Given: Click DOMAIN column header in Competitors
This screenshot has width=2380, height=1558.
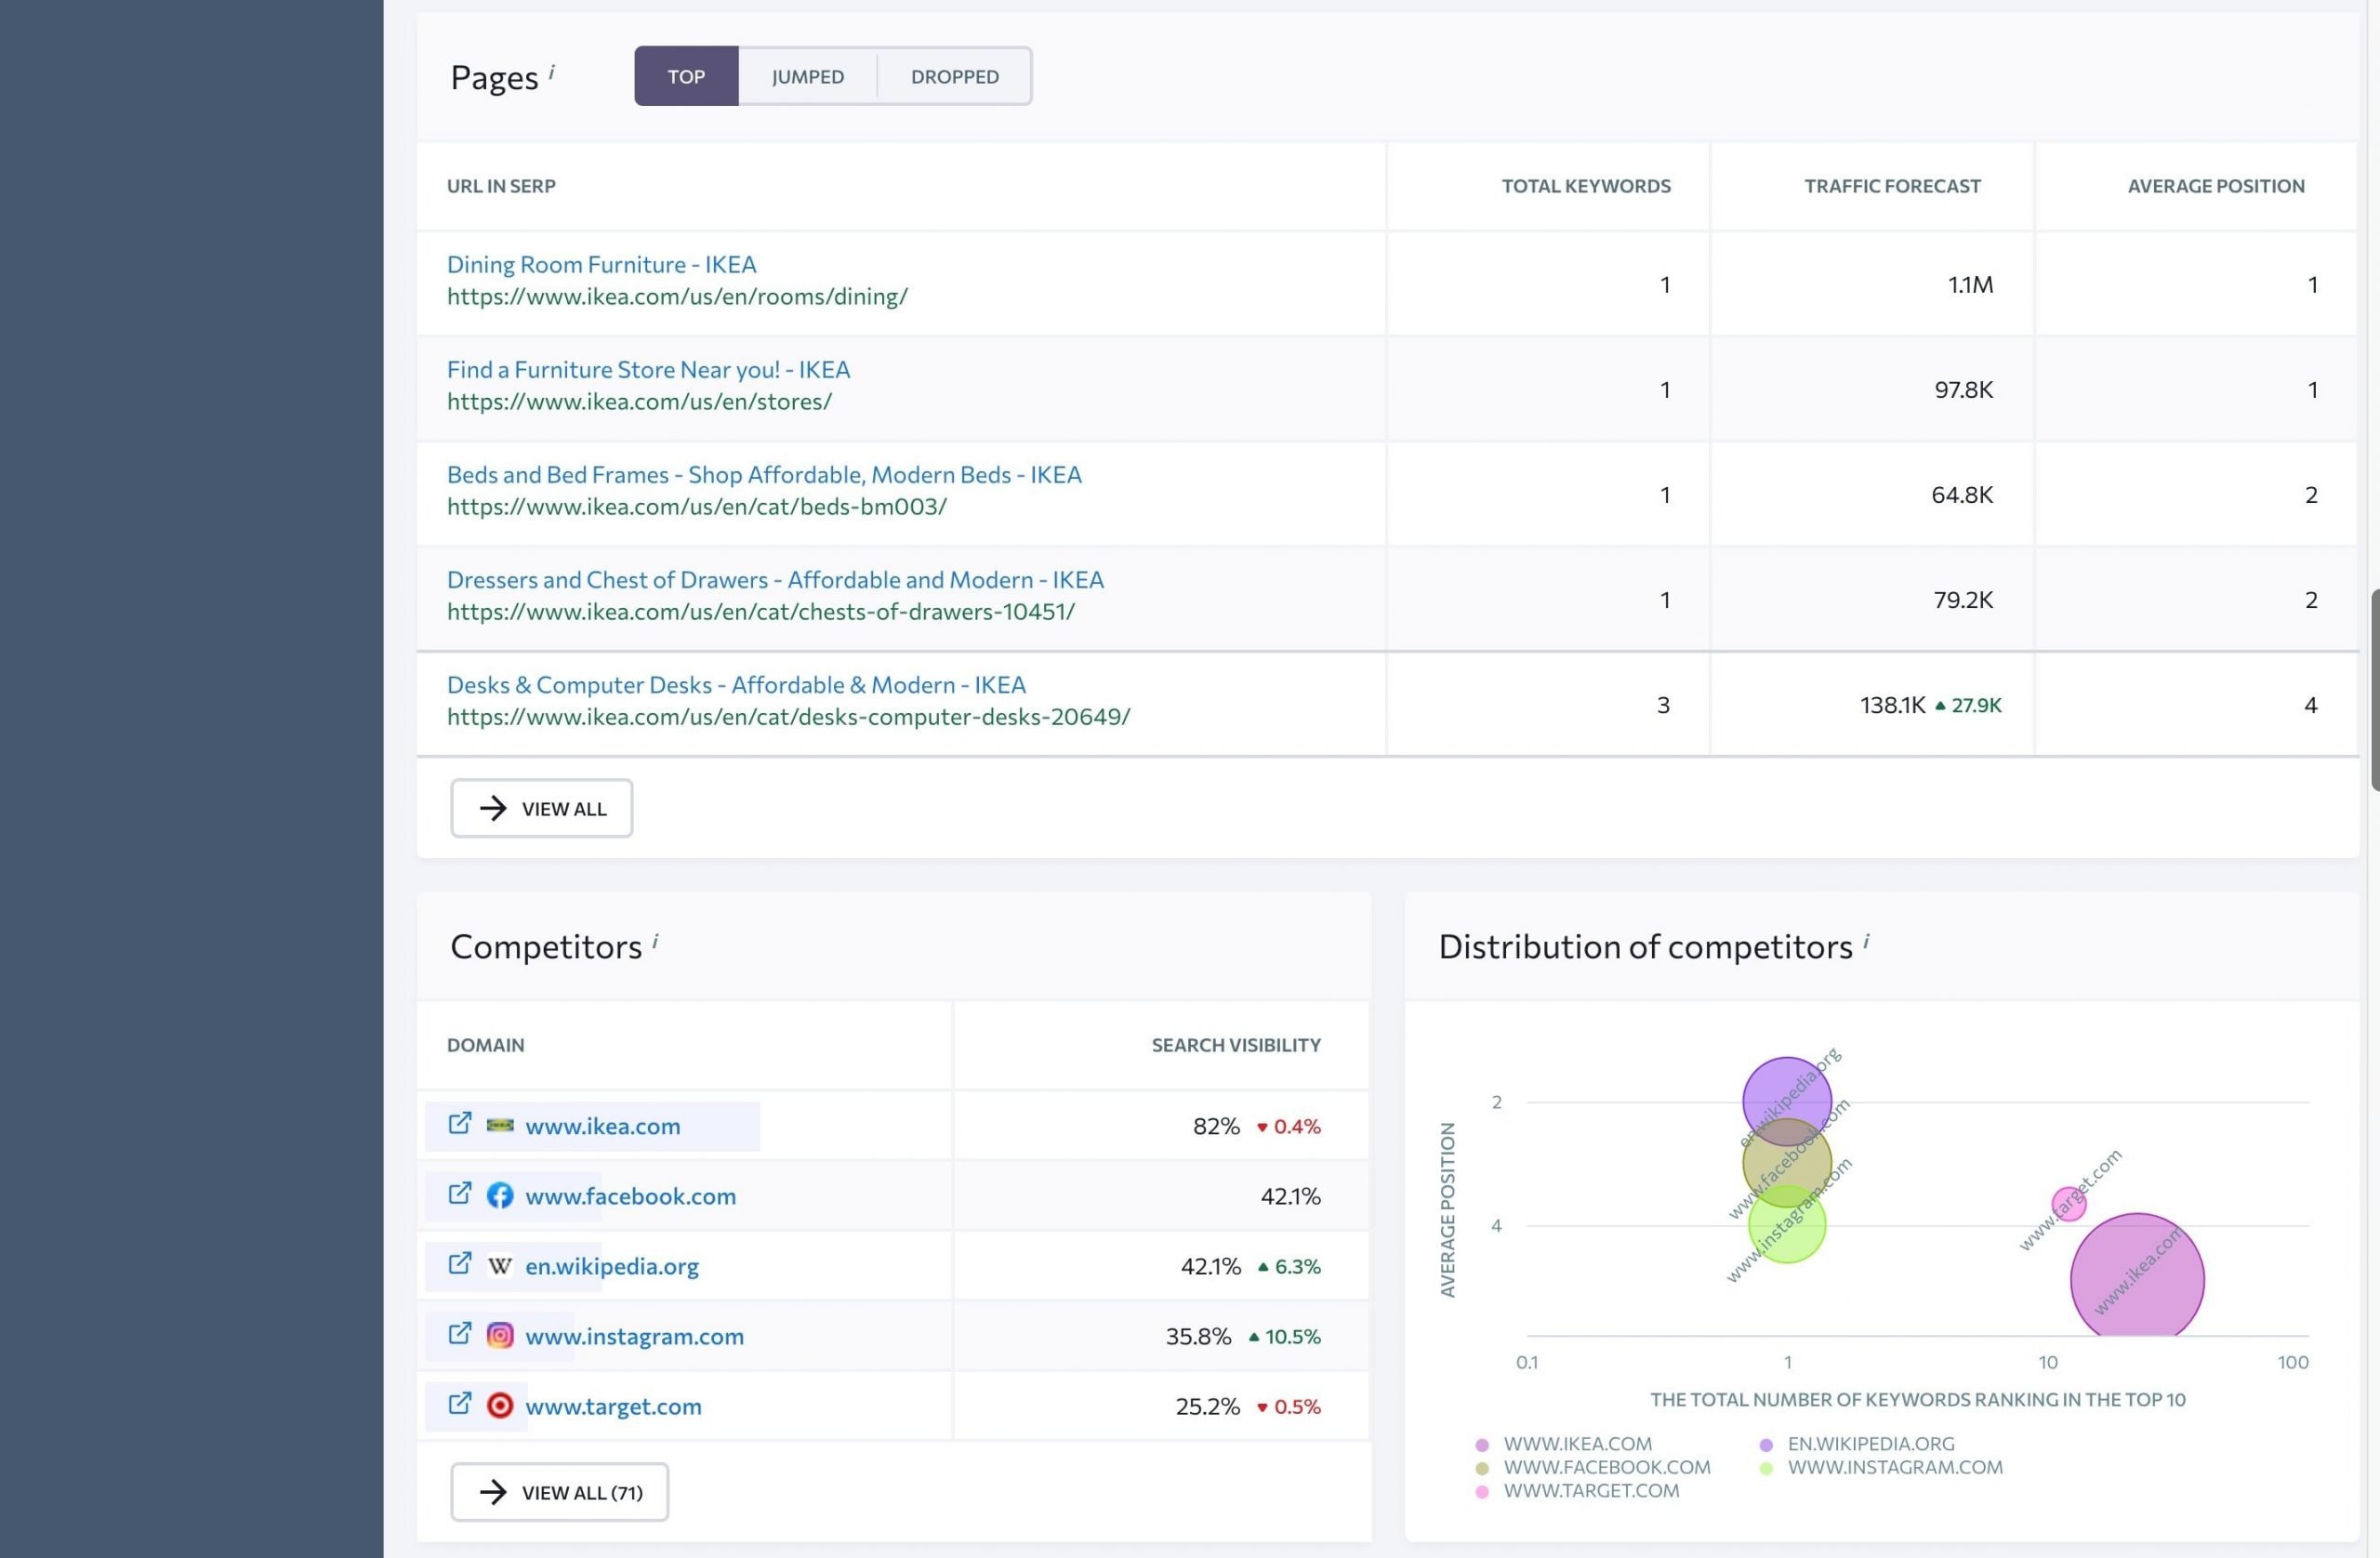Looking at the screenshot, I should 485,1045.
